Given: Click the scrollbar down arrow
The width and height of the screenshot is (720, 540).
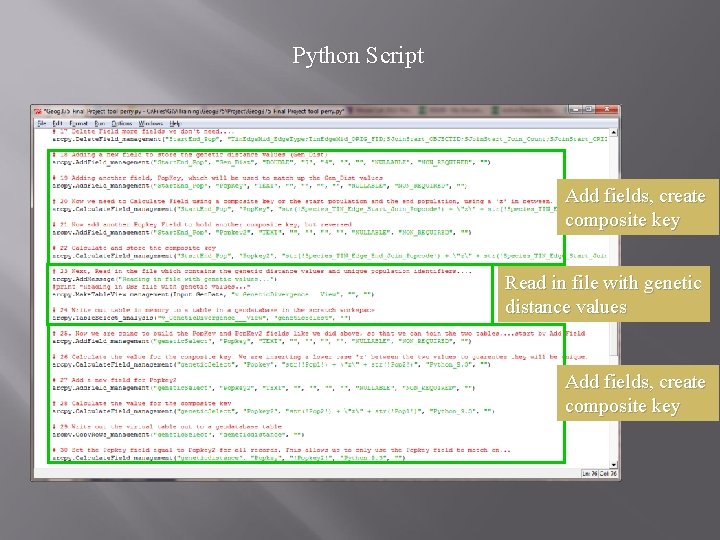Looking at the screenshot, I should [x=613, y=465].
